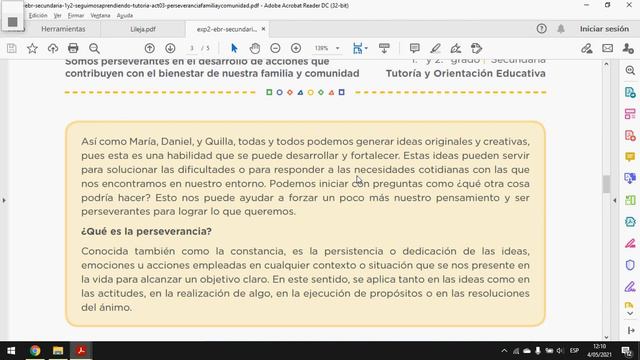Click the scrolling mode toolbar icon
The image size is (640, 360).
point(384,49)
